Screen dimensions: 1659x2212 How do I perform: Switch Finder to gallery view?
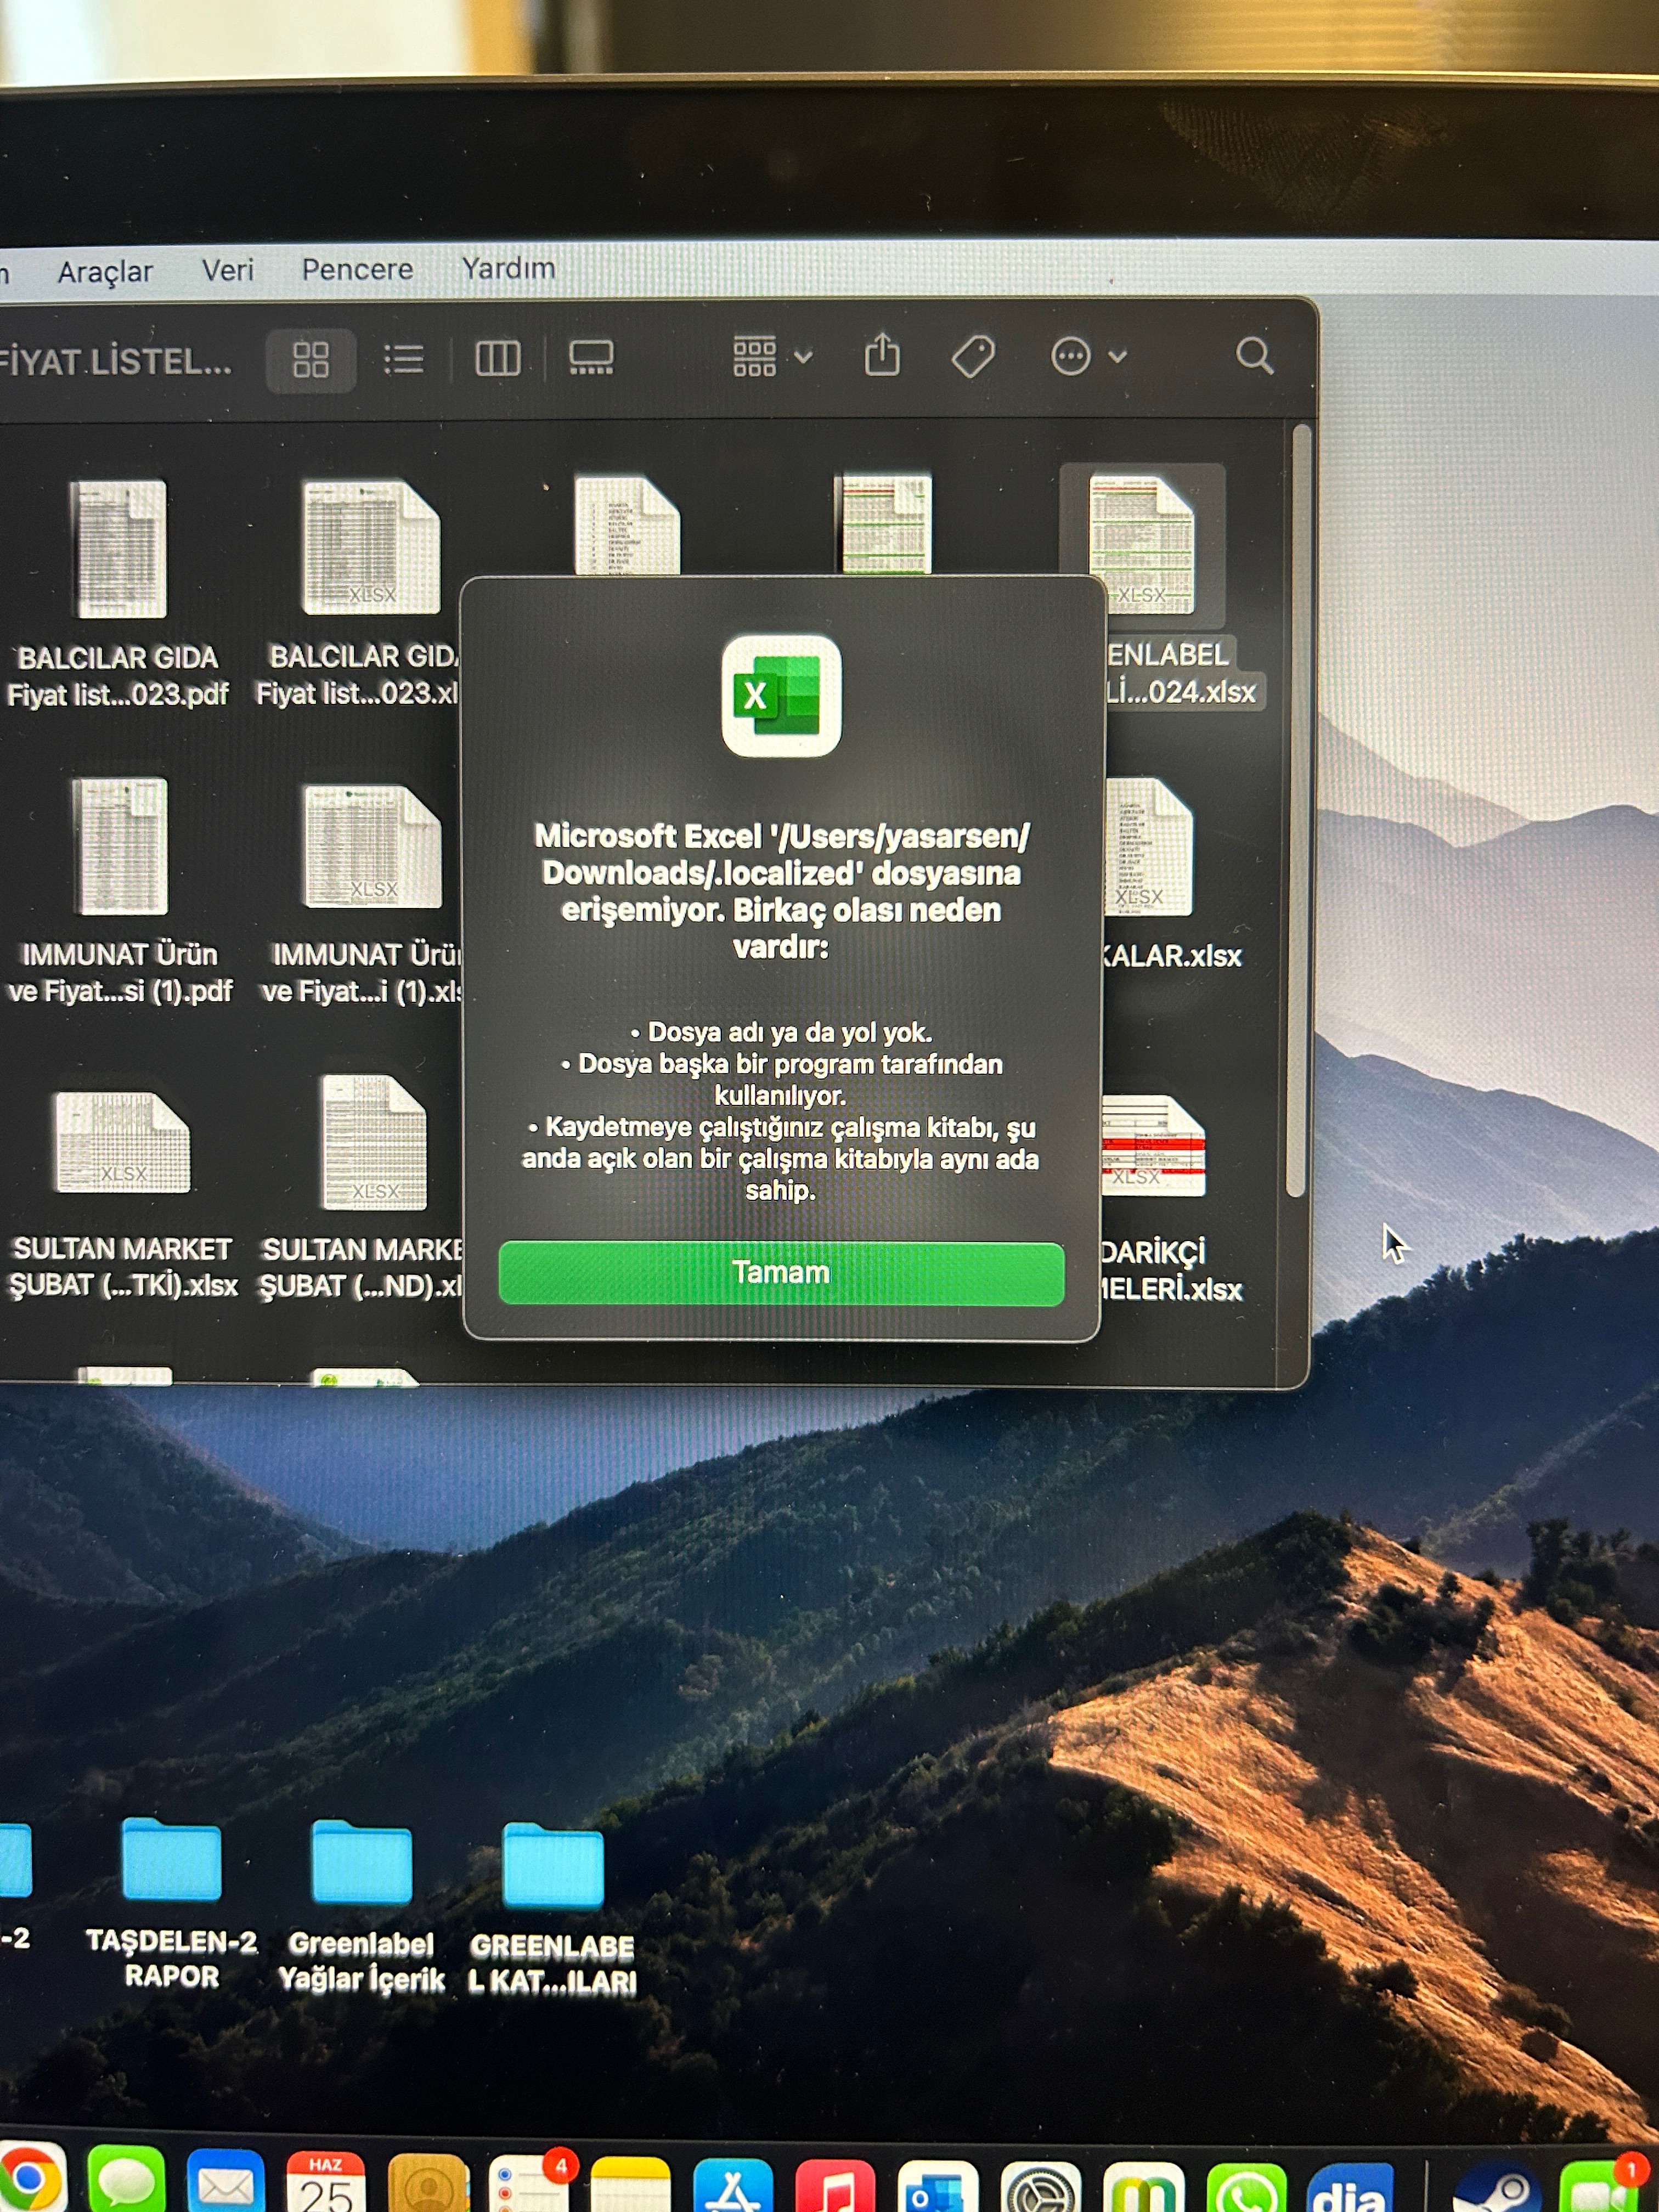[x=591, y=357]
